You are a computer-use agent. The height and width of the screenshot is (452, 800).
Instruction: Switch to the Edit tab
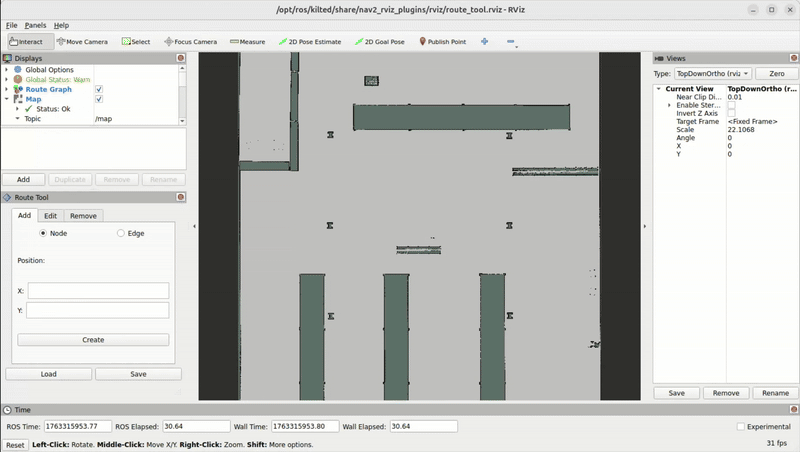(x=50, y=216)
